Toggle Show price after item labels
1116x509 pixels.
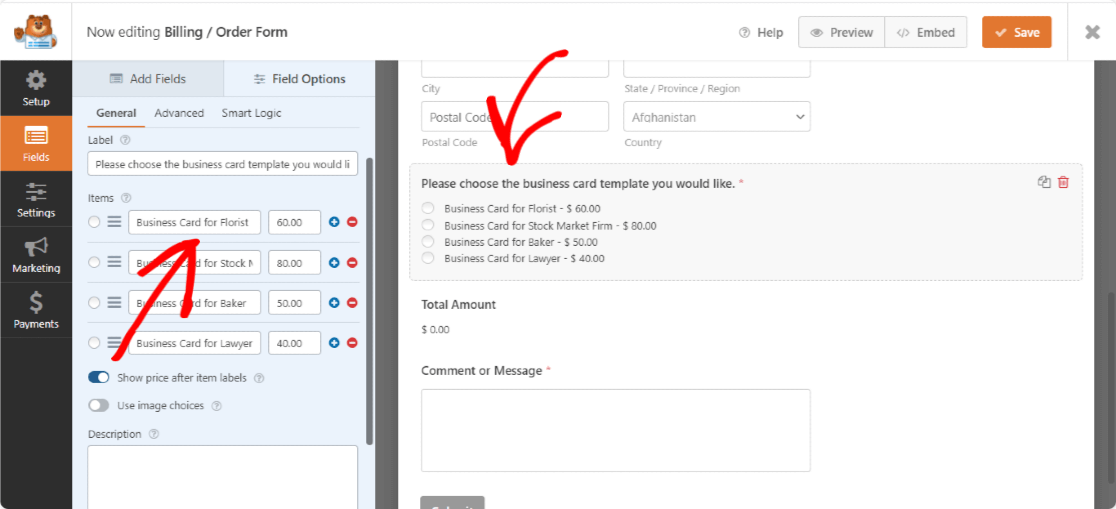coord(99,377)
